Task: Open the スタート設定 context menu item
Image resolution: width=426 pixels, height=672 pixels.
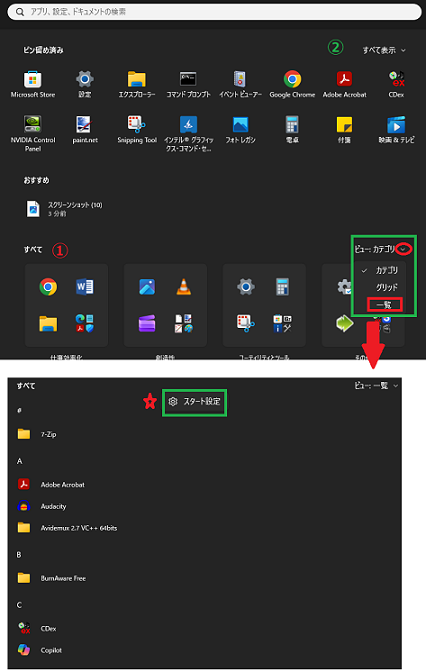Action: (x=195, y=402)
